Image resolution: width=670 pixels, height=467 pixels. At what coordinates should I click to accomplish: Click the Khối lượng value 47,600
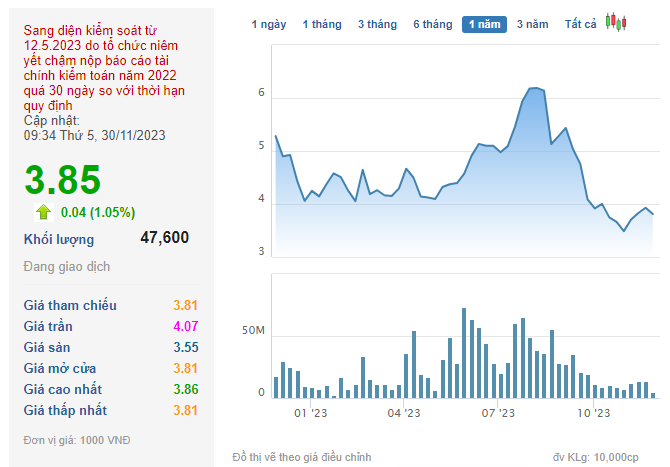tap(164, 238)
